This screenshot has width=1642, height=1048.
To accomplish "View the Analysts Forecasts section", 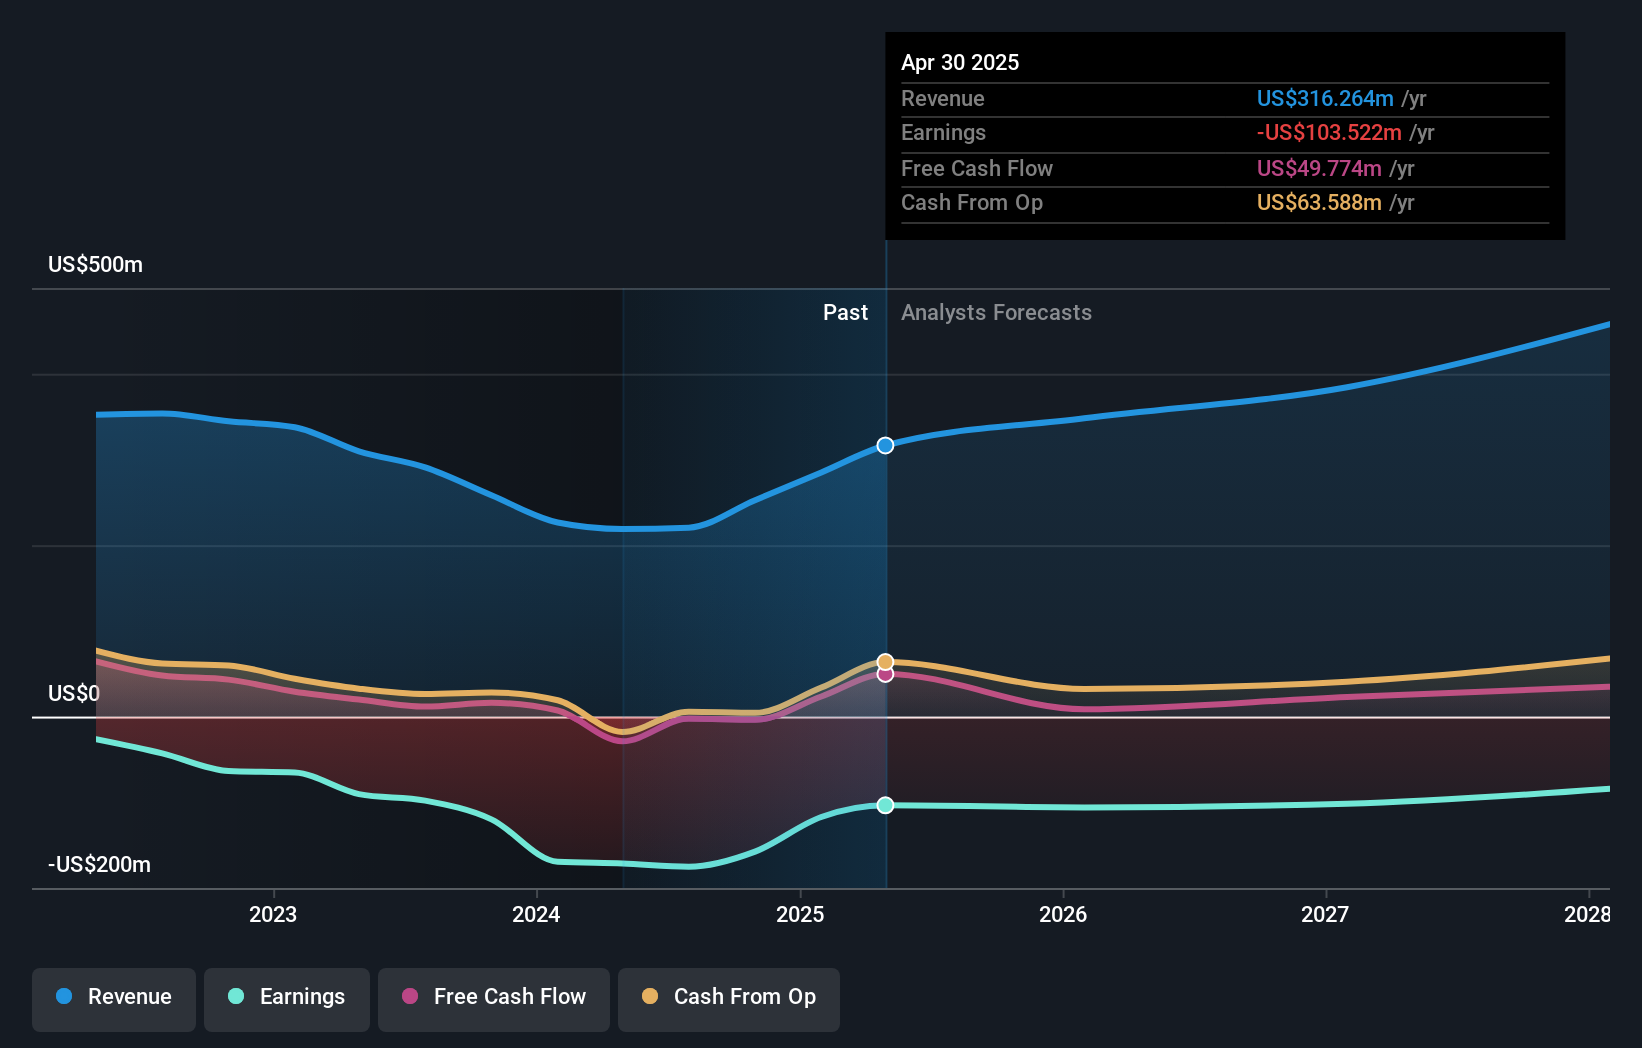I will [x=995, y=312].
